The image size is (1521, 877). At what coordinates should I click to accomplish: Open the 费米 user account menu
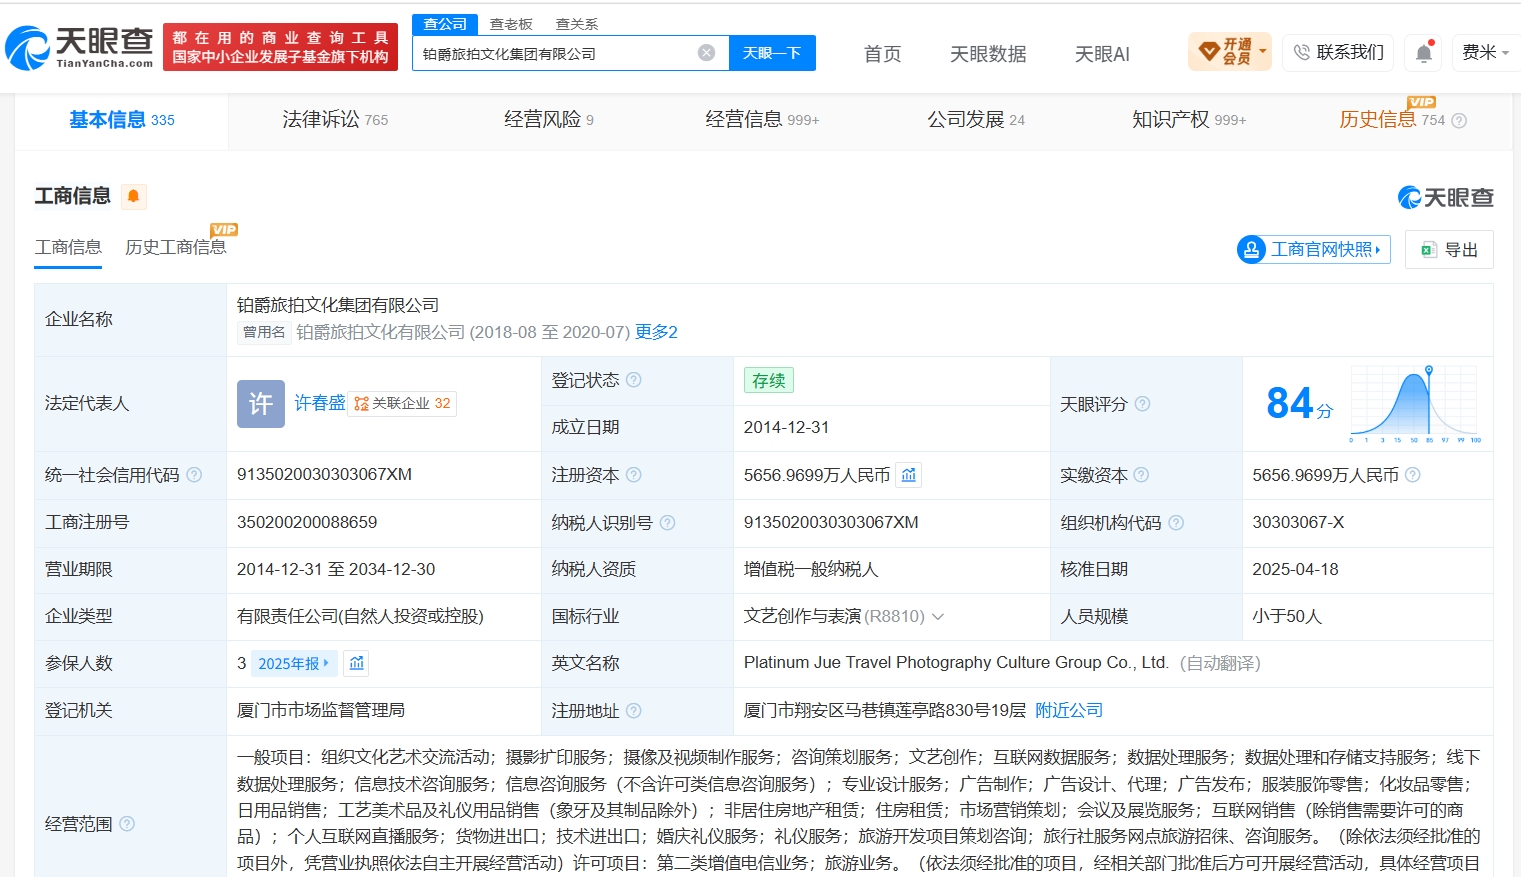pos(1485,52)
